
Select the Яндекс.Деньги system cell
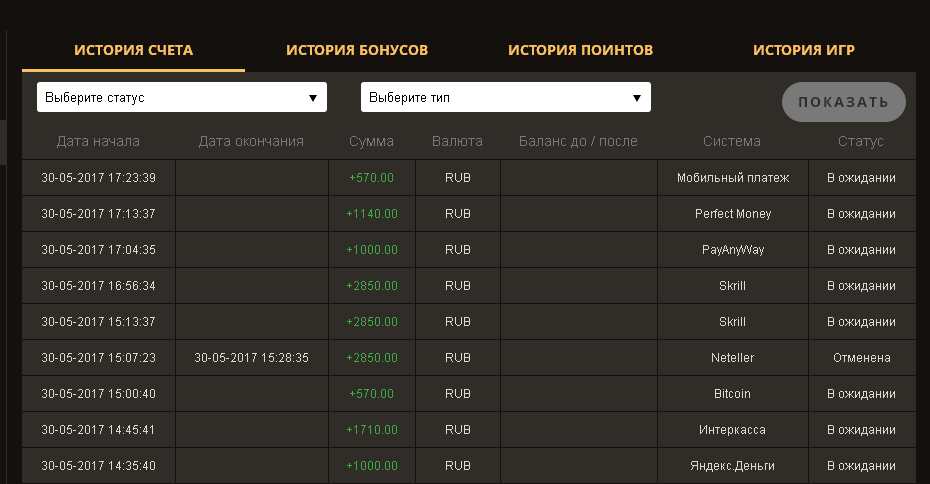point(733,466)
